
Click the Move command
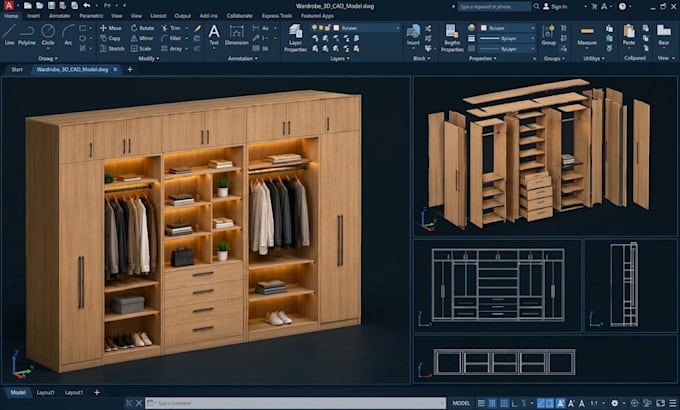(111, 28)
